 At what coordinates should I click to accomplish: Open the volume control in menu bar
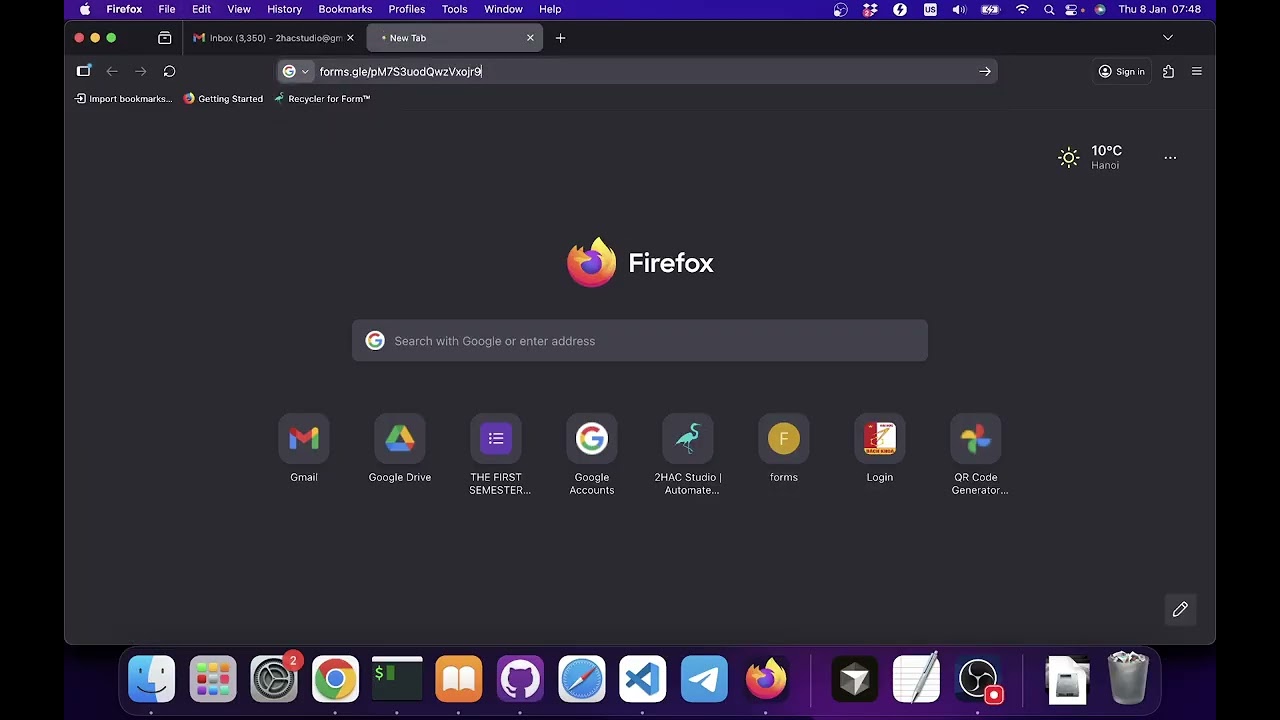tap(959, 9)
